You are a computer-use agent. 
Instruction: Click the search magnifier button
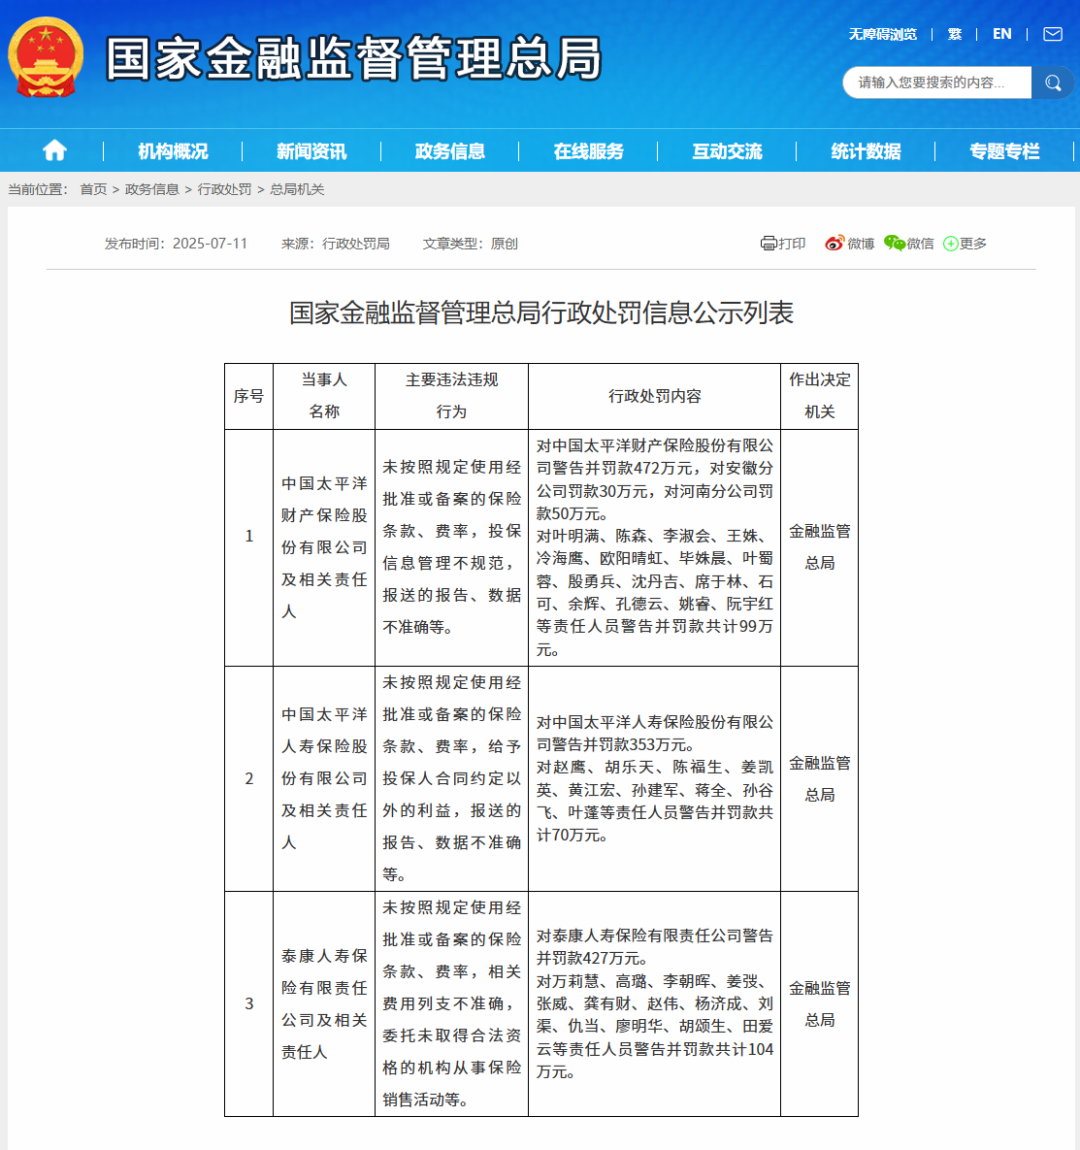pyautogui.click(x=1053, y=83)
